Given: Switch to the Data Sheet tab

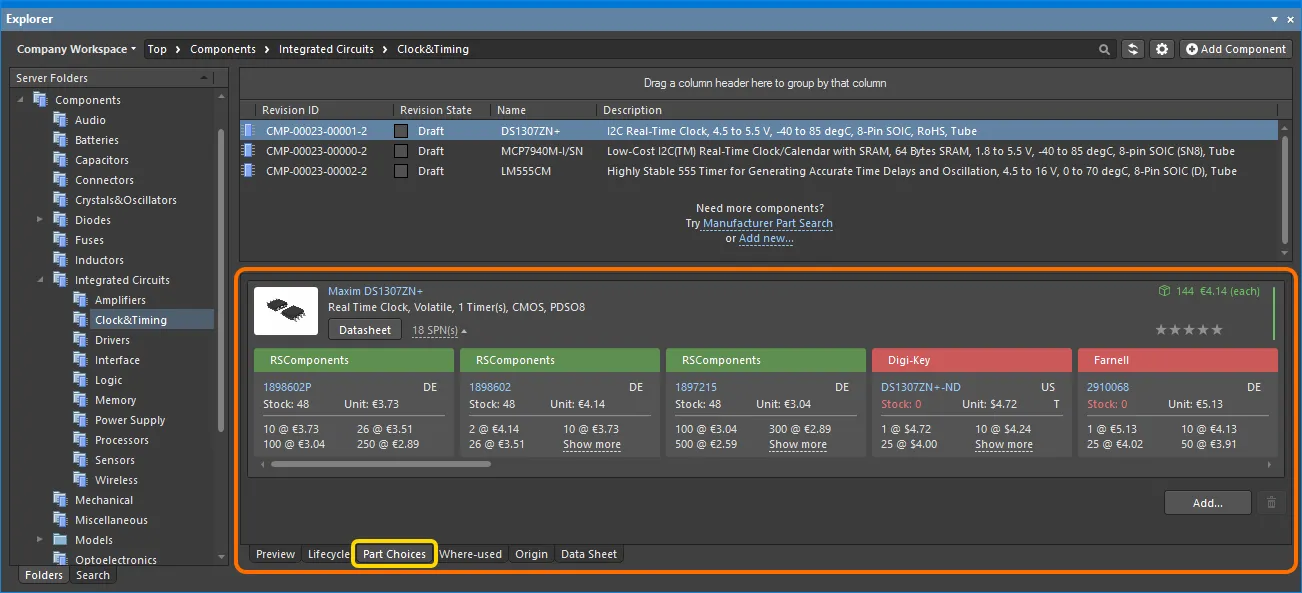Looking at the screenshot, I should [x=589, y=554].
